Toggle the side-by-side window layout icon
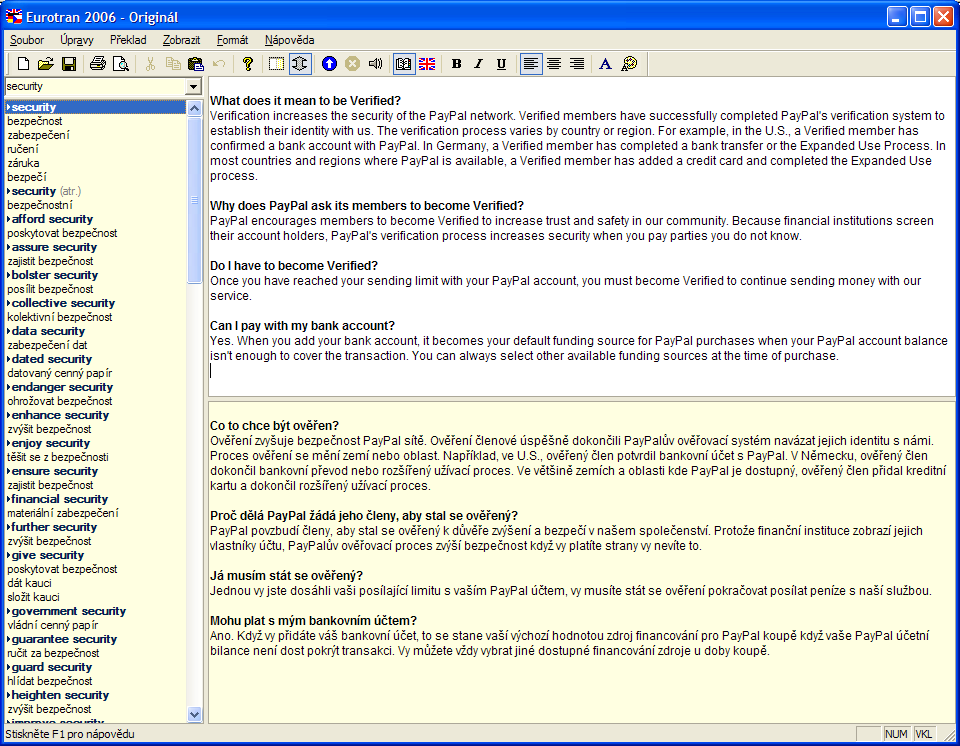This screenshot has width=960, height=746. tap(276, 64)
